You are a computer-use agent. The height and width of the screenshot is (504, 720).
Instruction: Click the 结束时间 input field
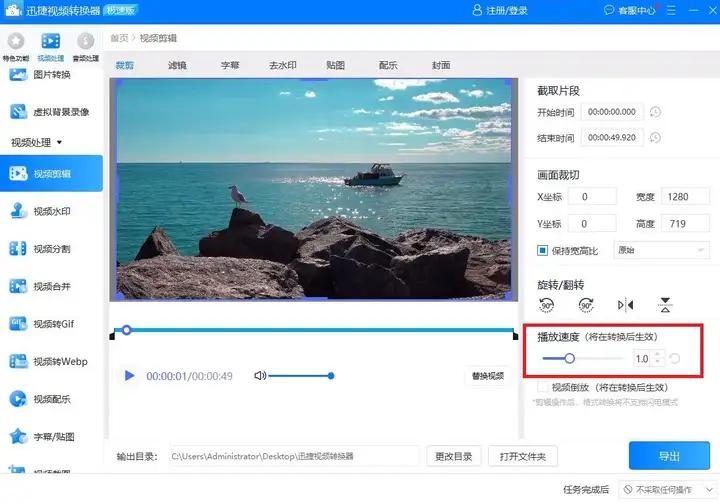point(612,138)
